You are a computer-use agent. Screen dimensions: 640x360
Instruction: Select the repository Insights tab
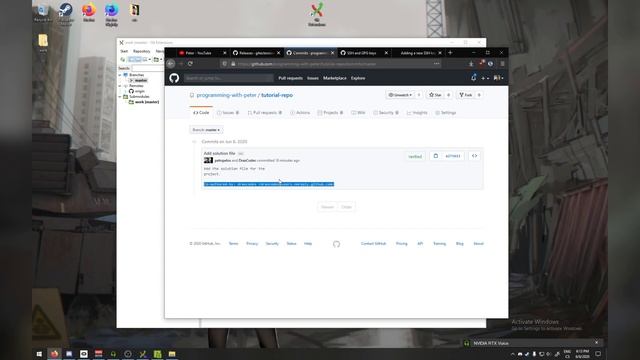[417, 113]
